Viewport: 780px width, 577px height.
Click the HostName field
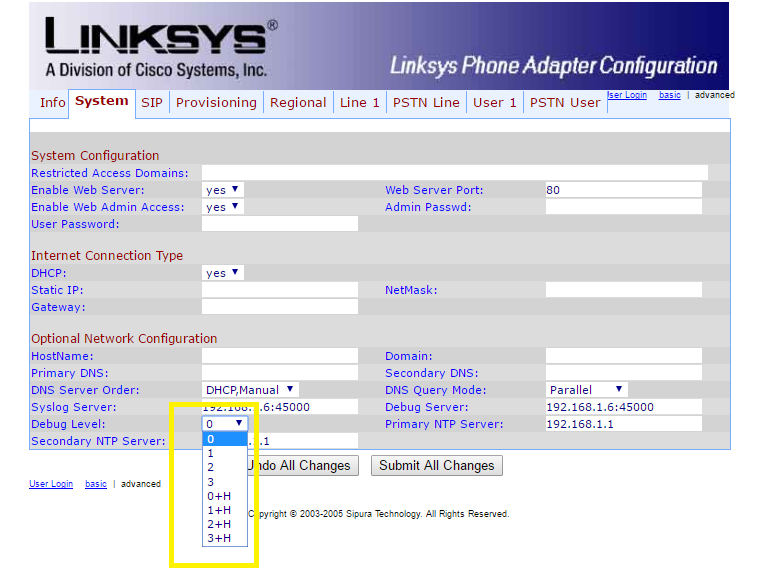click(x=280, y=356)
